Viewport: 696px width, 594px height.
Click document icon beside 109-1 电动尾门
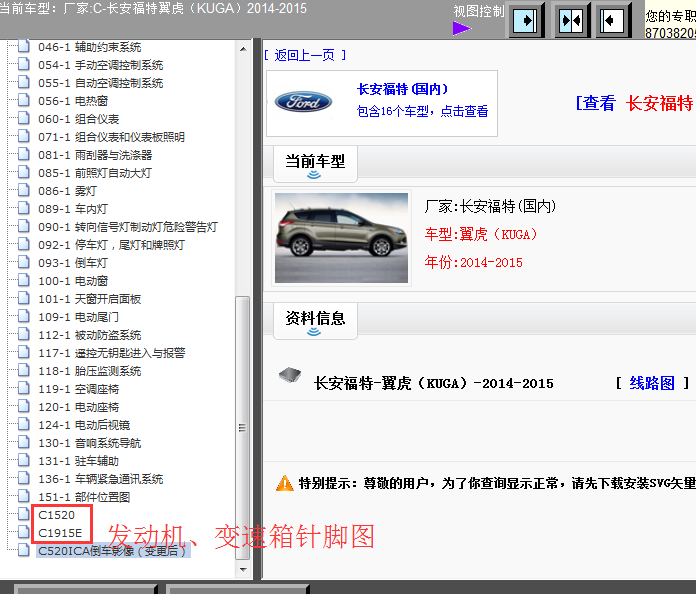coord(24,316)
